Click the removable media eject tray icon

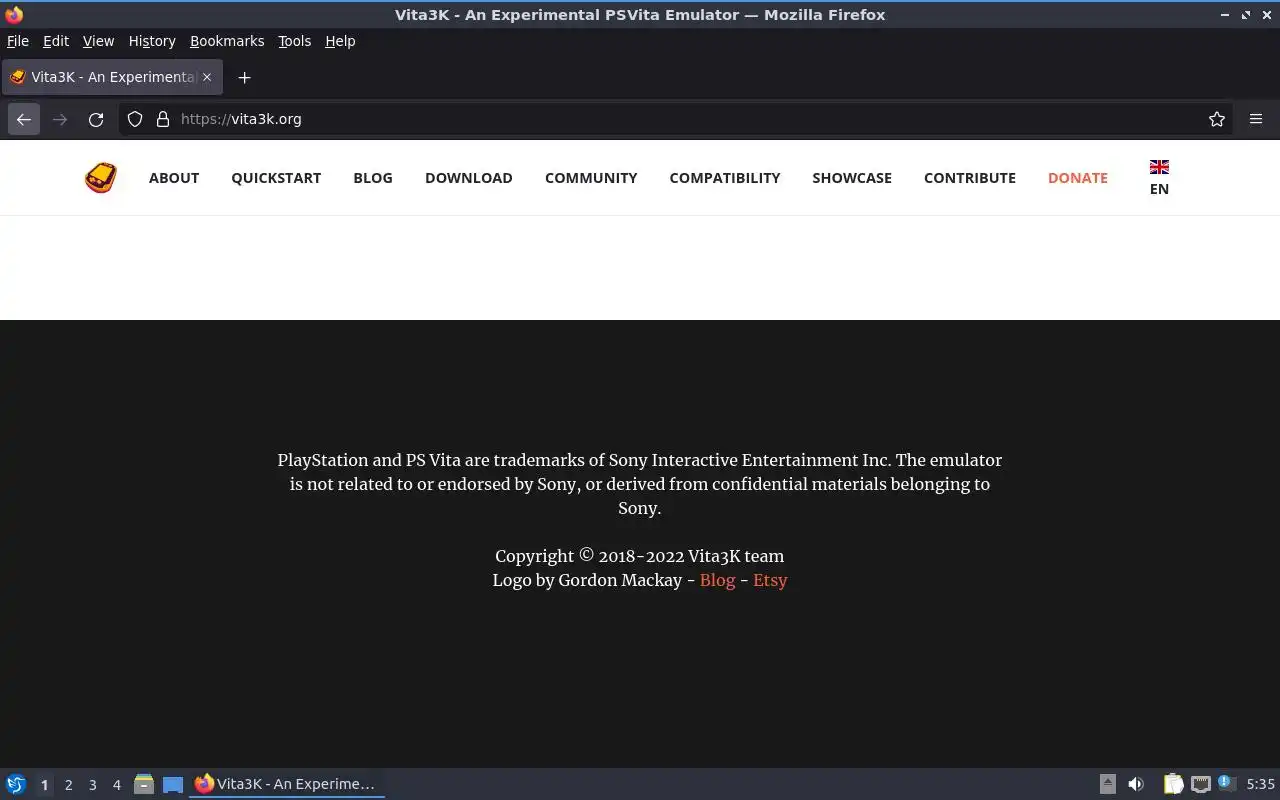(1108, 784)
